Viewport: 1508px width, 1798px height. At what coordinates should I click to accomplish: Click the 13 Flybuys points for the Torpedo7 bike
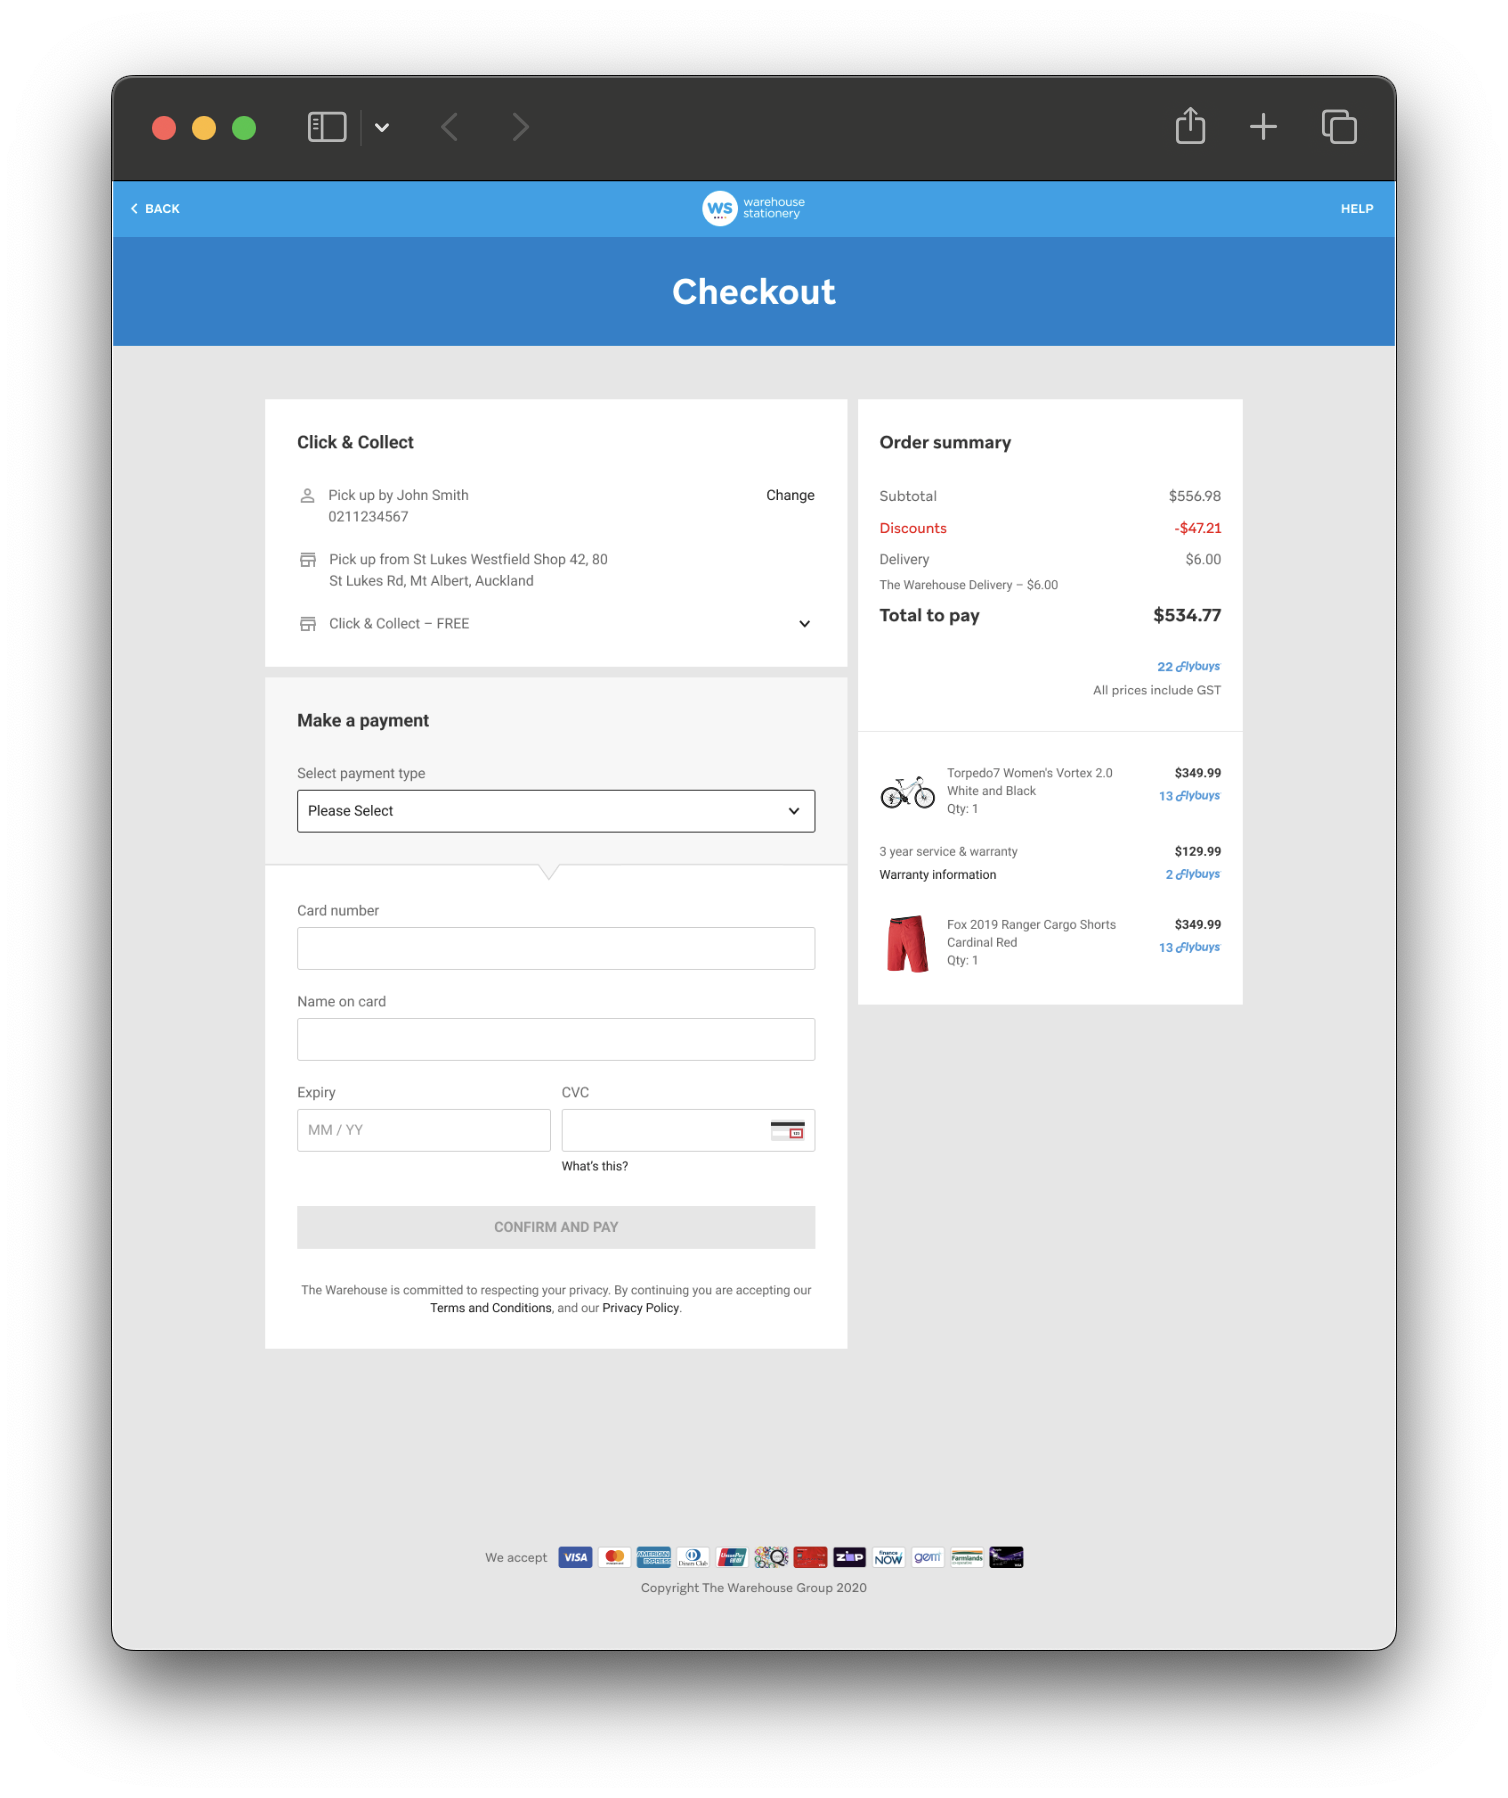point(1189,796)
